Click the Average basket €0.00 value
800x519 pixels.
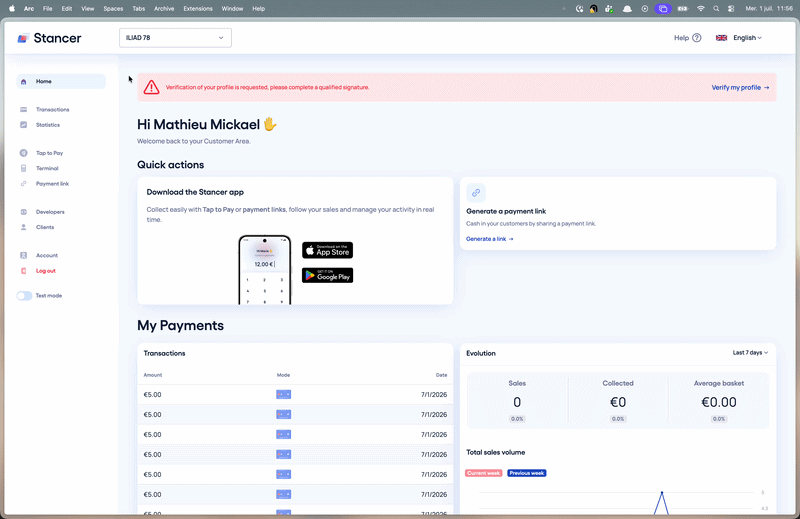click(719, 402)
